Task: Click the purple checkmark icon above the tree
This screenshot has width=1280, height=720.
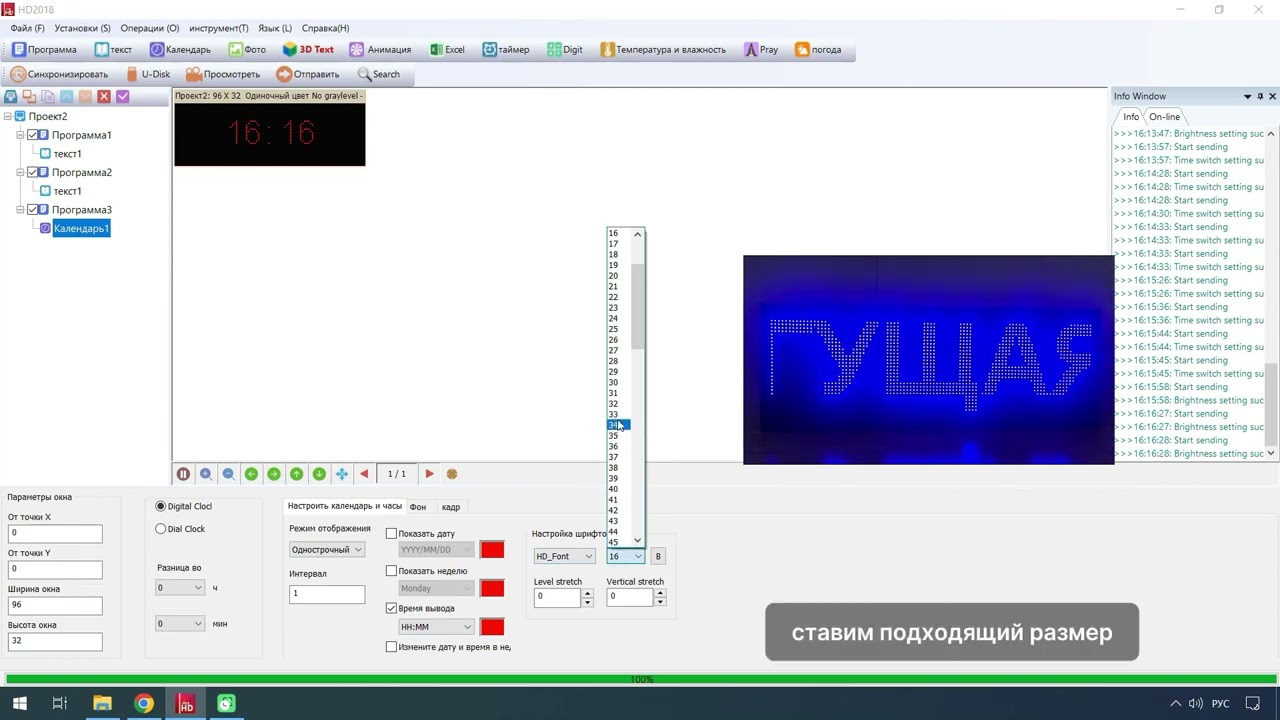Action: (123, 97)
